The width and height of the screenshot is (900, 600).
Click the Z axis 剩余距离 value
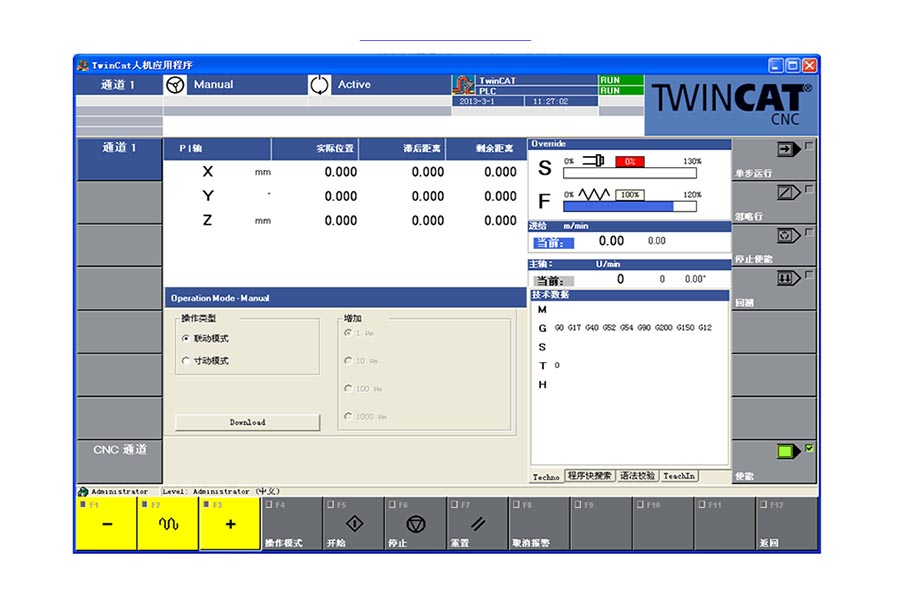point(500,220)
